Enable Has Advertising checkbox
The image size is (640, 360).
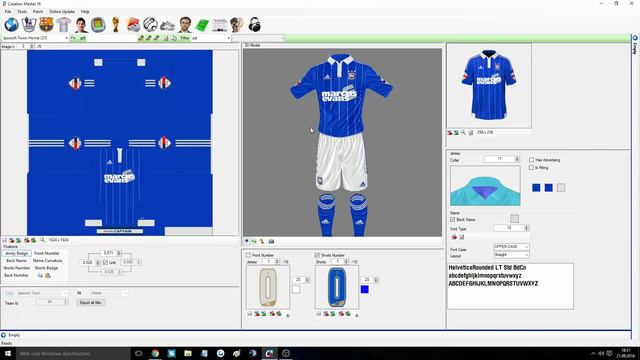tap(531, 160)
